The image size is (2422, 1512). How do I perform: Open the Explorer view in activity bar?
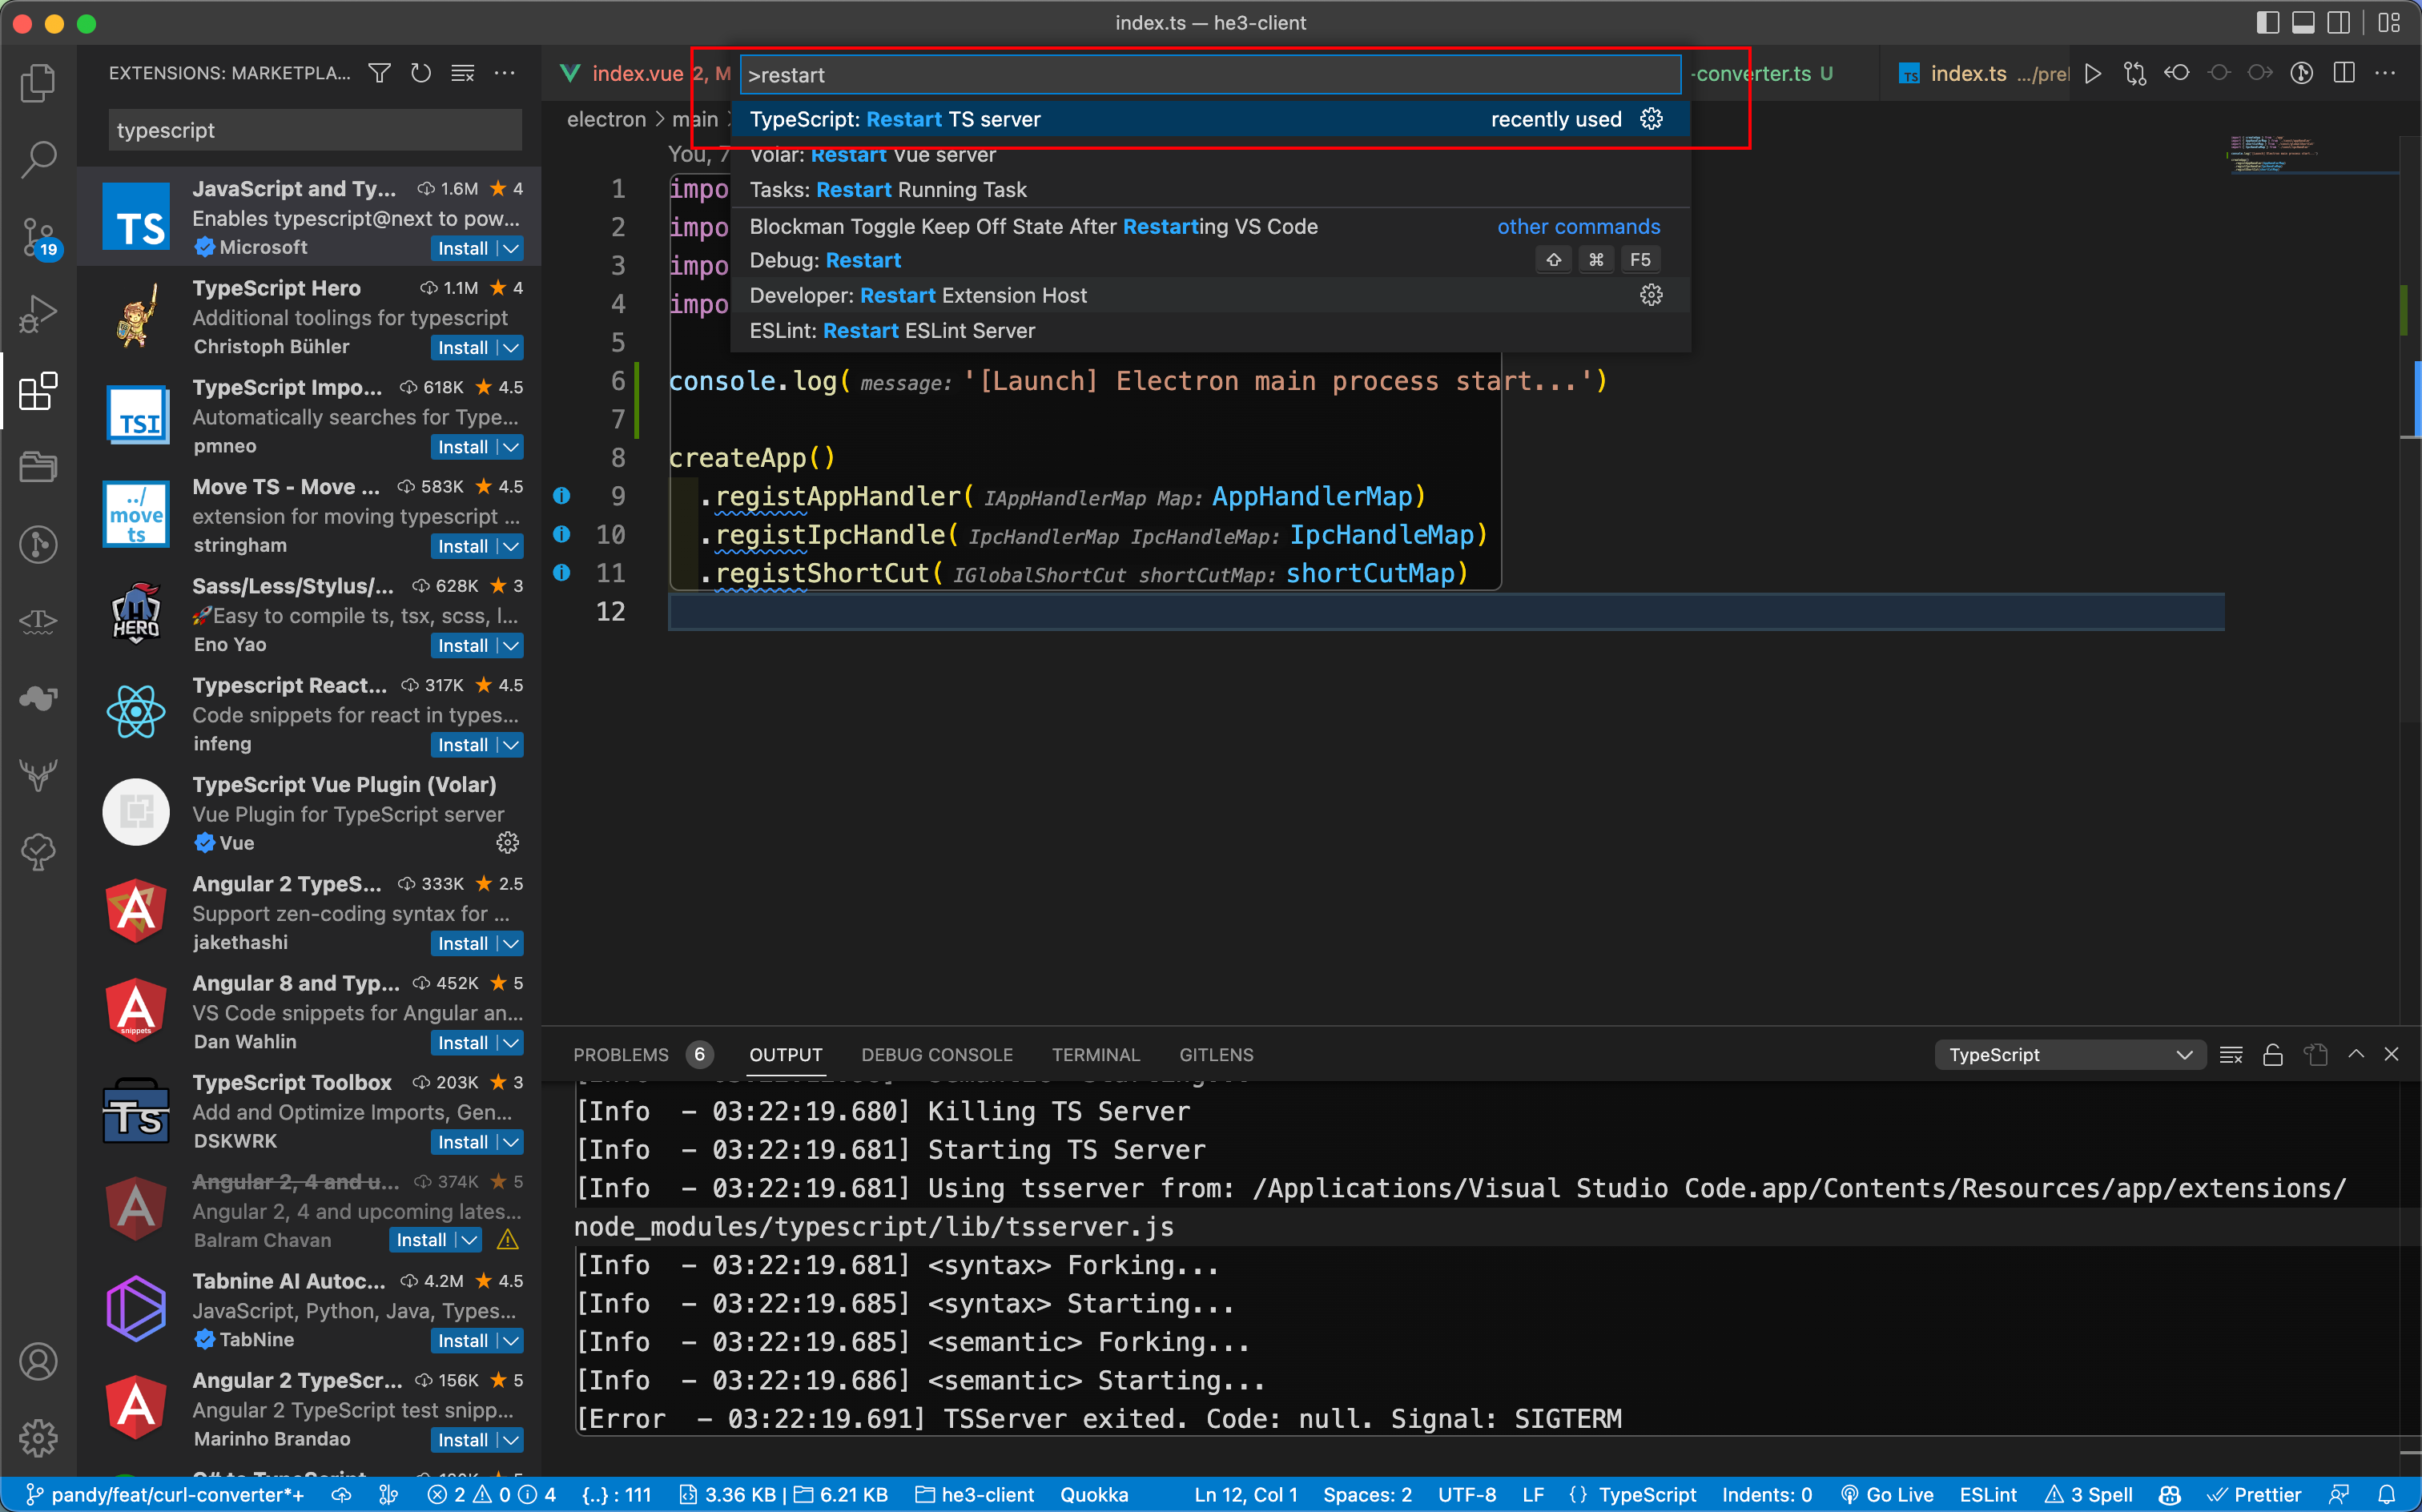pyautogui.click(x=38, y=82)
